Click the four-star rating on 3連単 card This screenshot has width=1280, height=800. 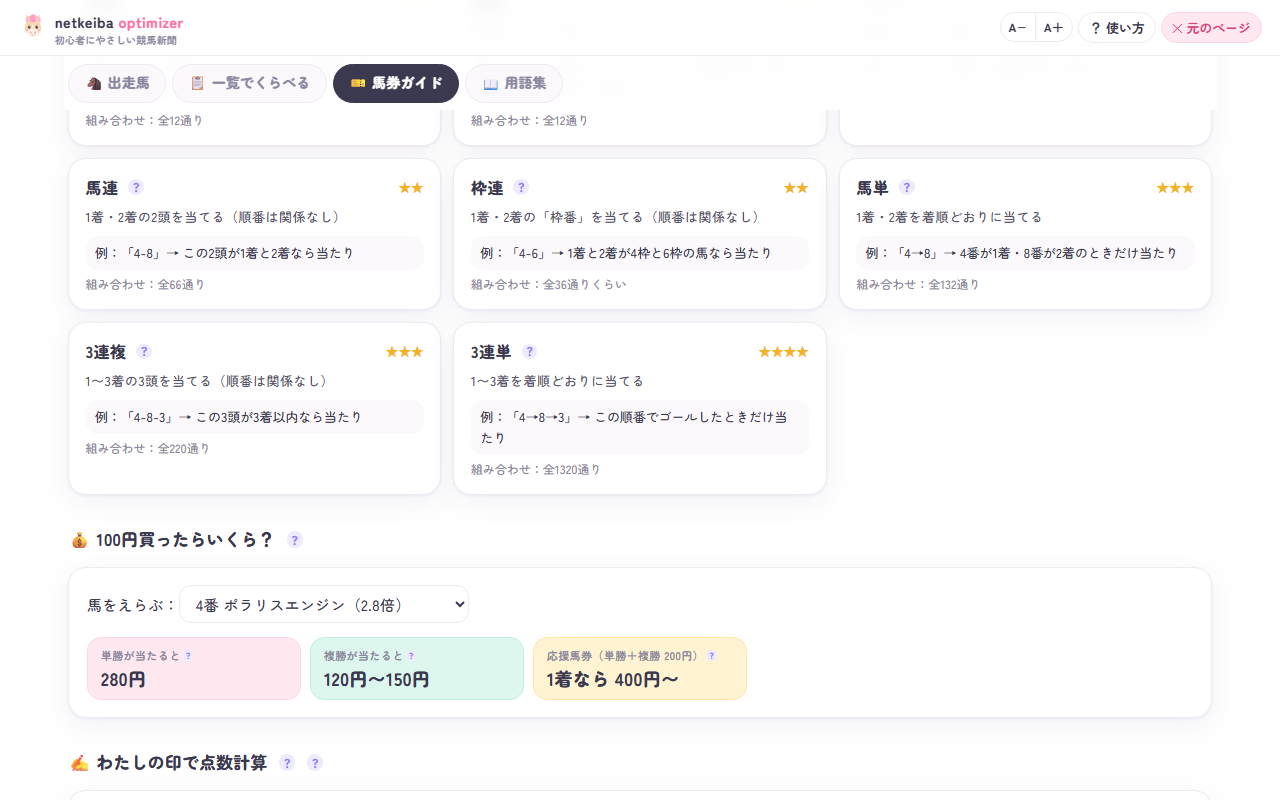click(x=783, y=352)
